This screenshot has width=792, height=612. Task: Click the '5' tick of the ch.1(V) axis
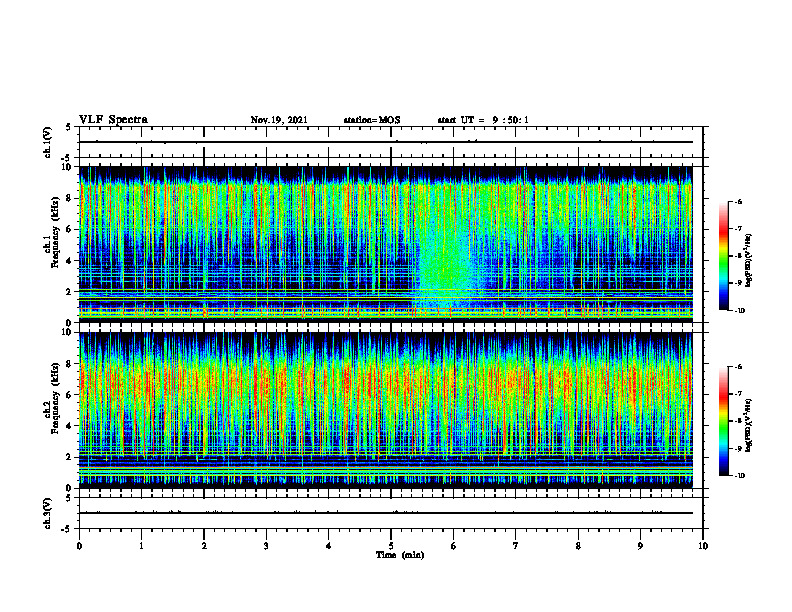click(68, 127)
